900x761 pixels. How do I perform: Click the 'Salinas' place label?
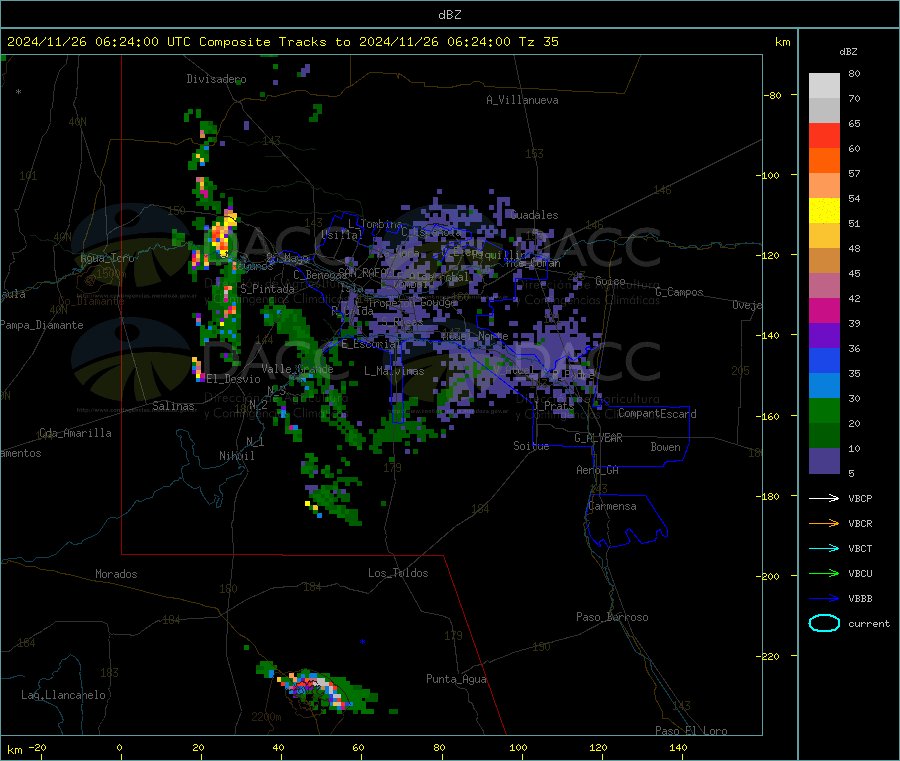click(173, 406)
